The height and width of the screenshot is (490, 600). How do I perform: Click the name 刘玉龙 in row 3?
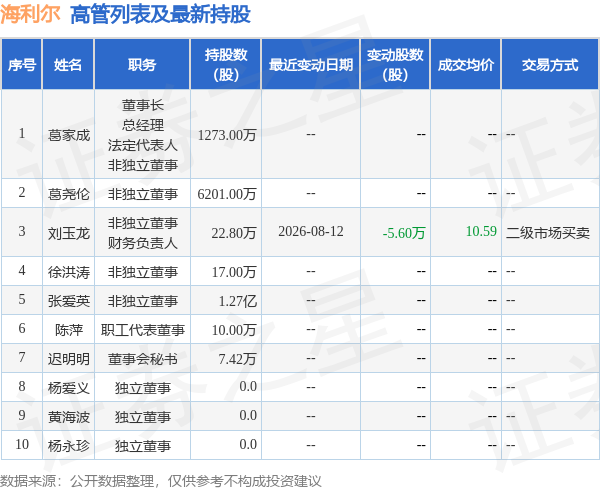pyautogui.click(x=68, y=233)
